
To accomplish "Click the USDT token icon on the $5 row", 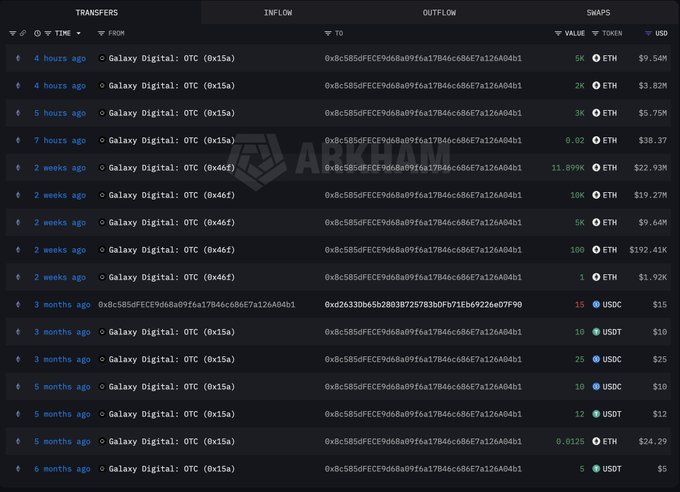I will [x=596, y=469].
